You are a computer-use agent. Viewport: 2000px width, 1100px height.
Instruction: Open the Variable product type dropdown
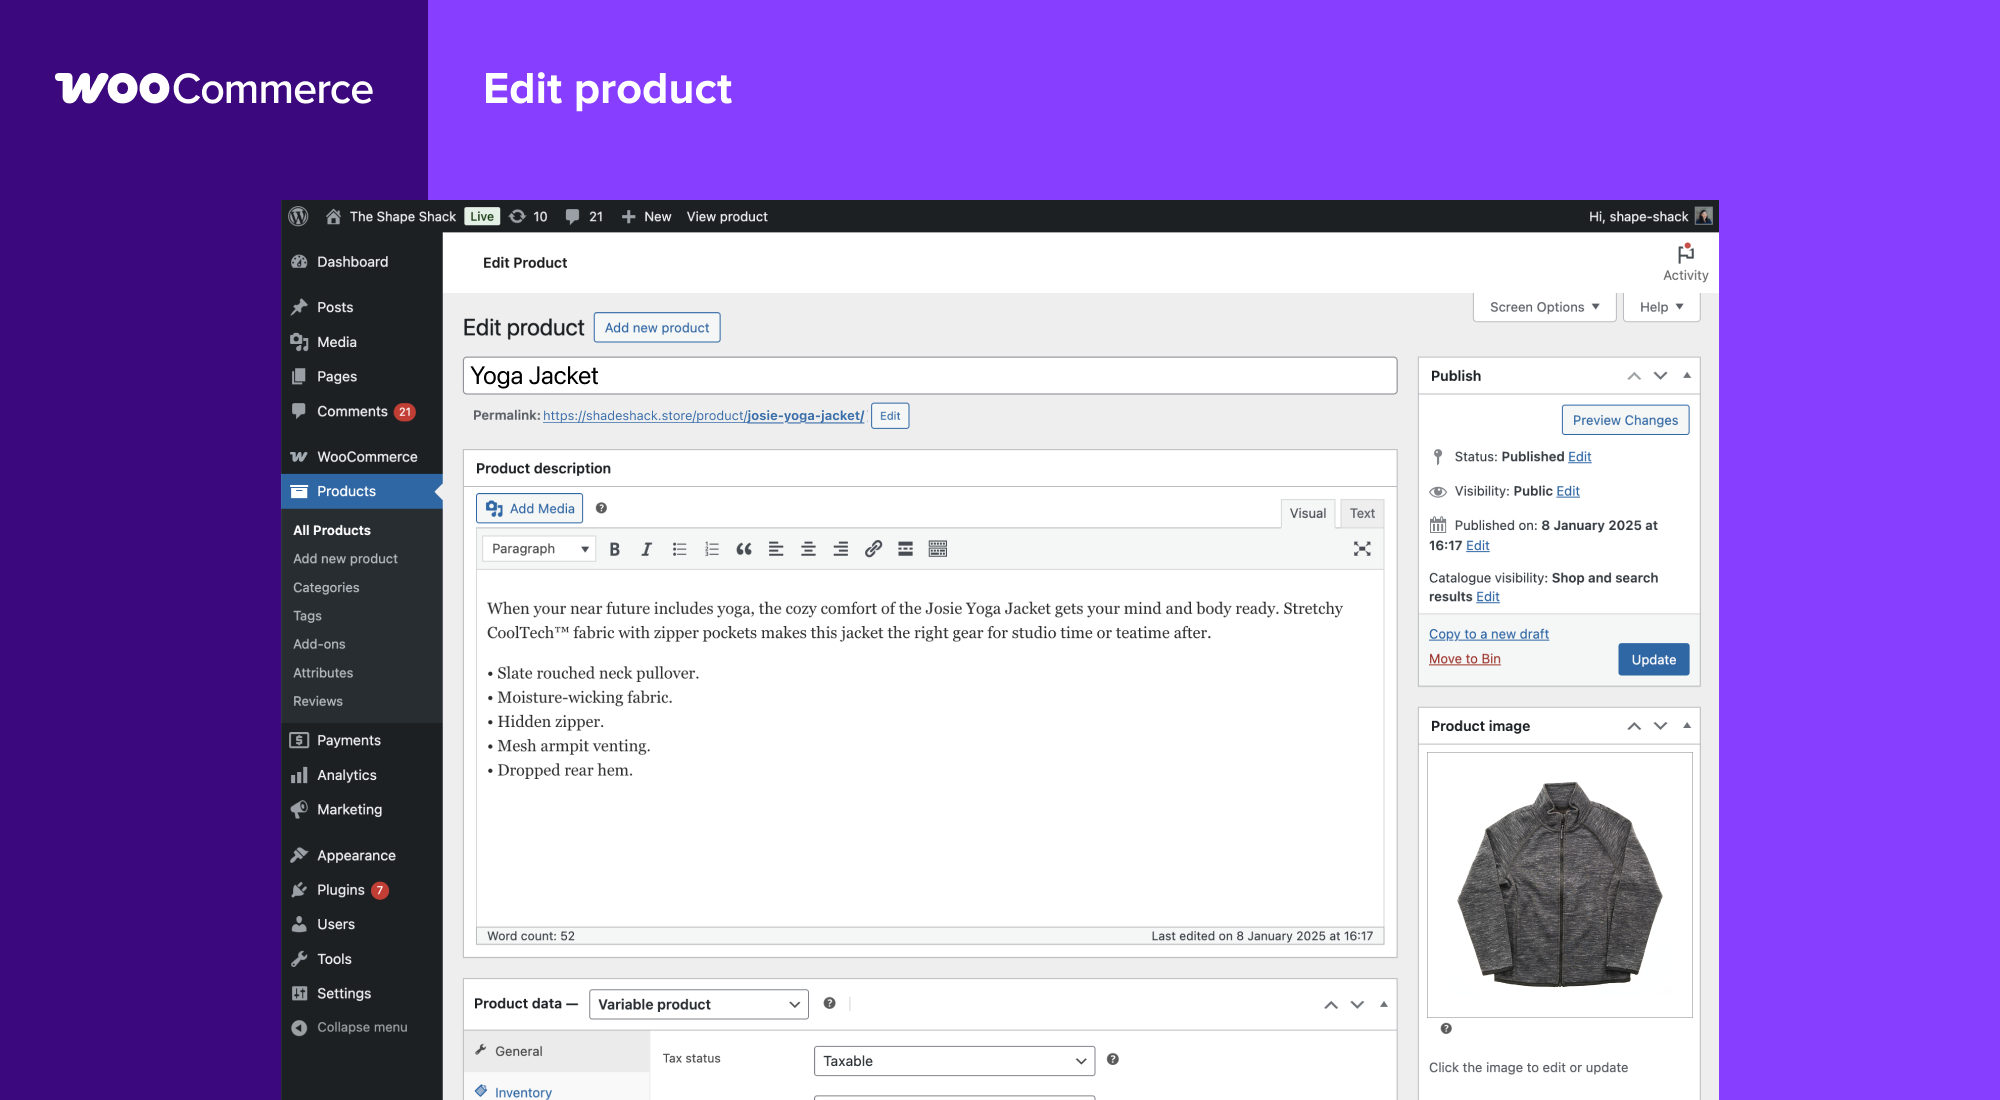698,1004
